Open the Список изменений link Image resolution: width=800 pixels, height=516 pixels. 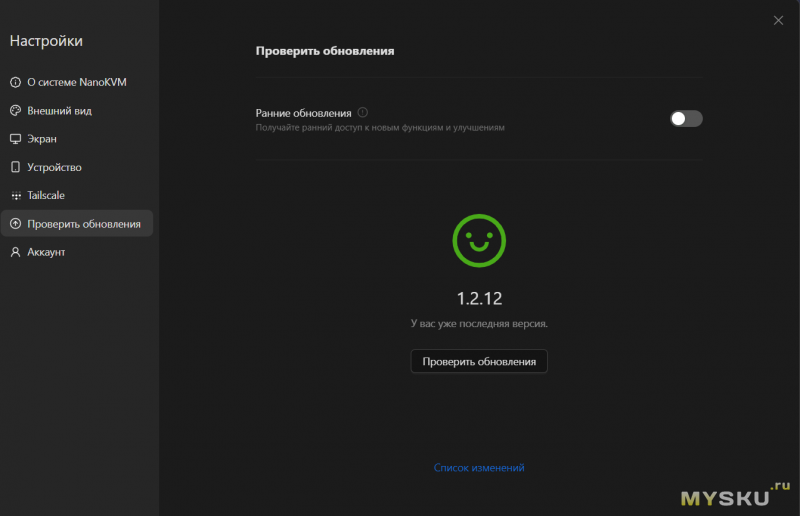coord(479,467)
